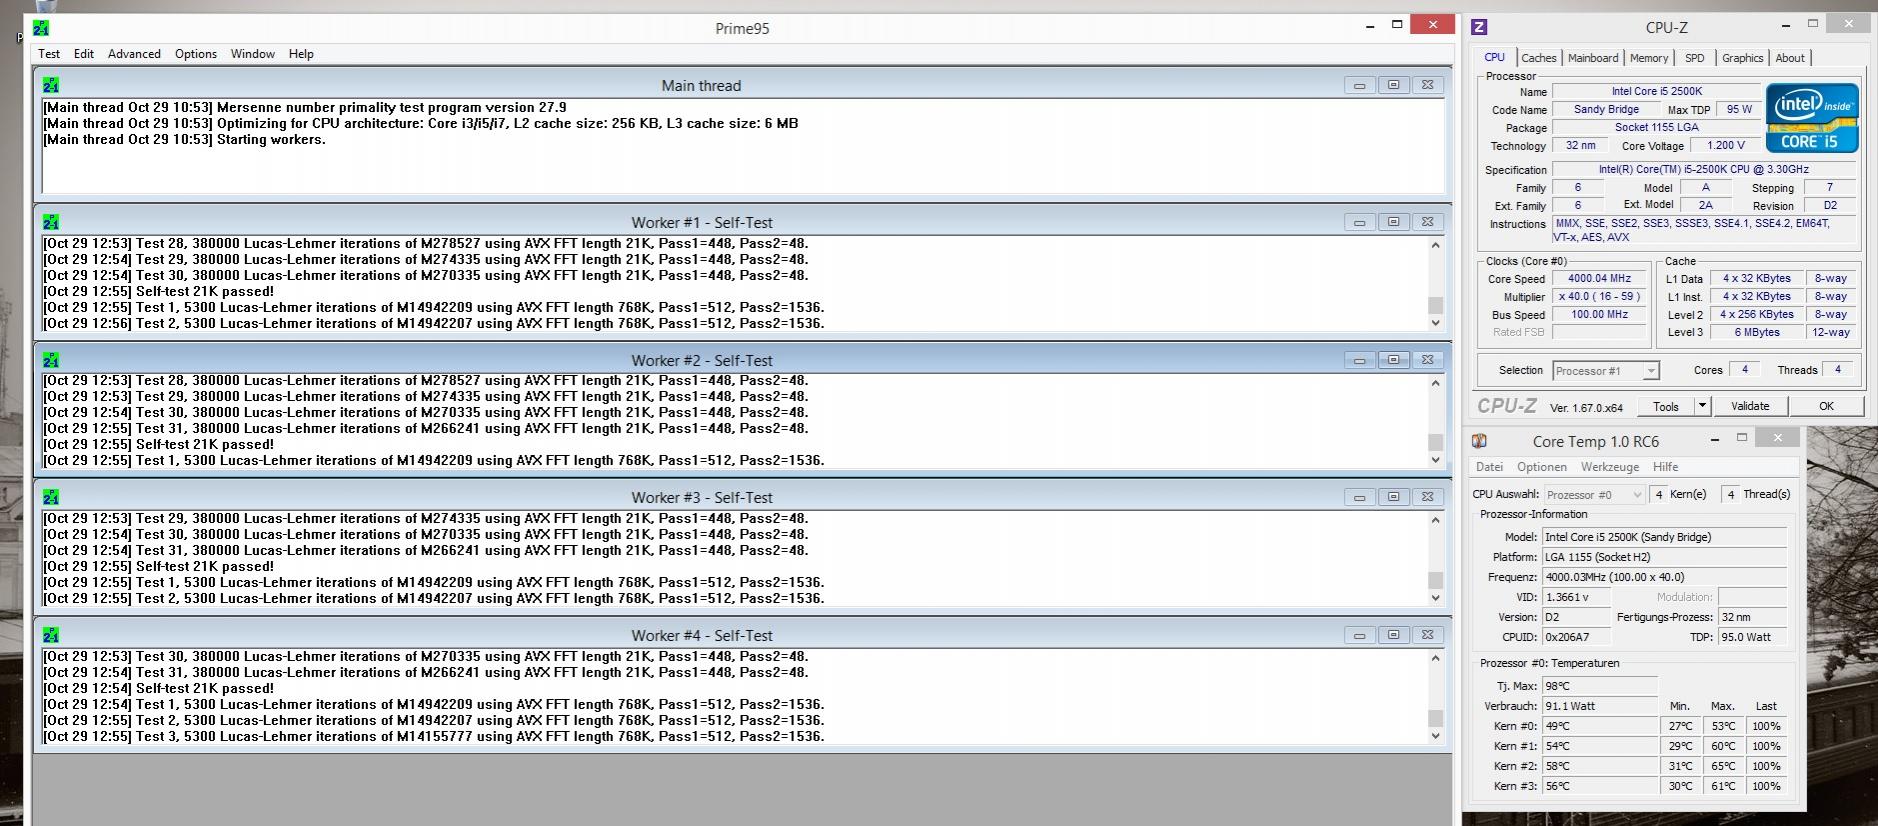This screenshot has height=826, width=1878.
Task: Close the Worker #1 child window
Action: (1427, 222)
